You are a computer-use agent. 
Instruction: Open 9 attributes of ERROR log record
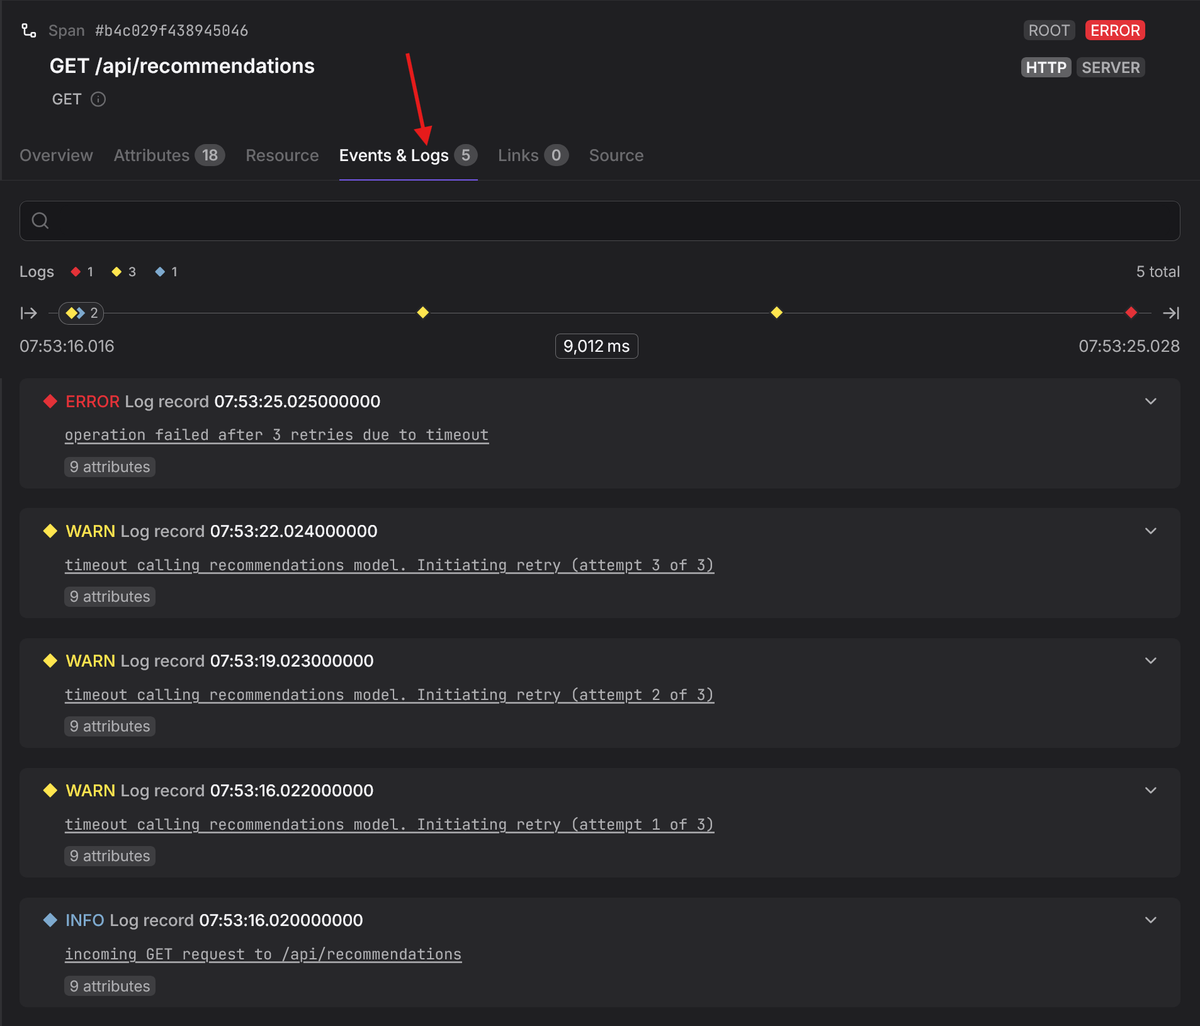pyautogui.click(x=110, y=467)
